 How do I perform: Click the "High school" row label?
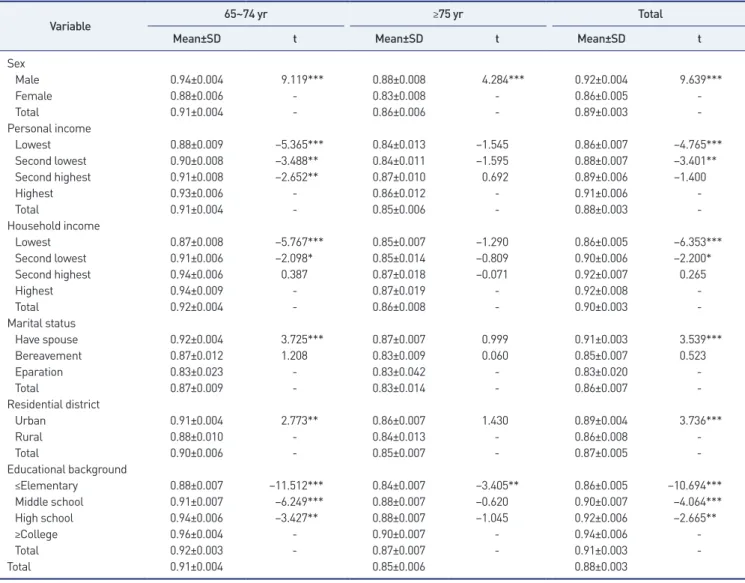click(x=44, y=518)
